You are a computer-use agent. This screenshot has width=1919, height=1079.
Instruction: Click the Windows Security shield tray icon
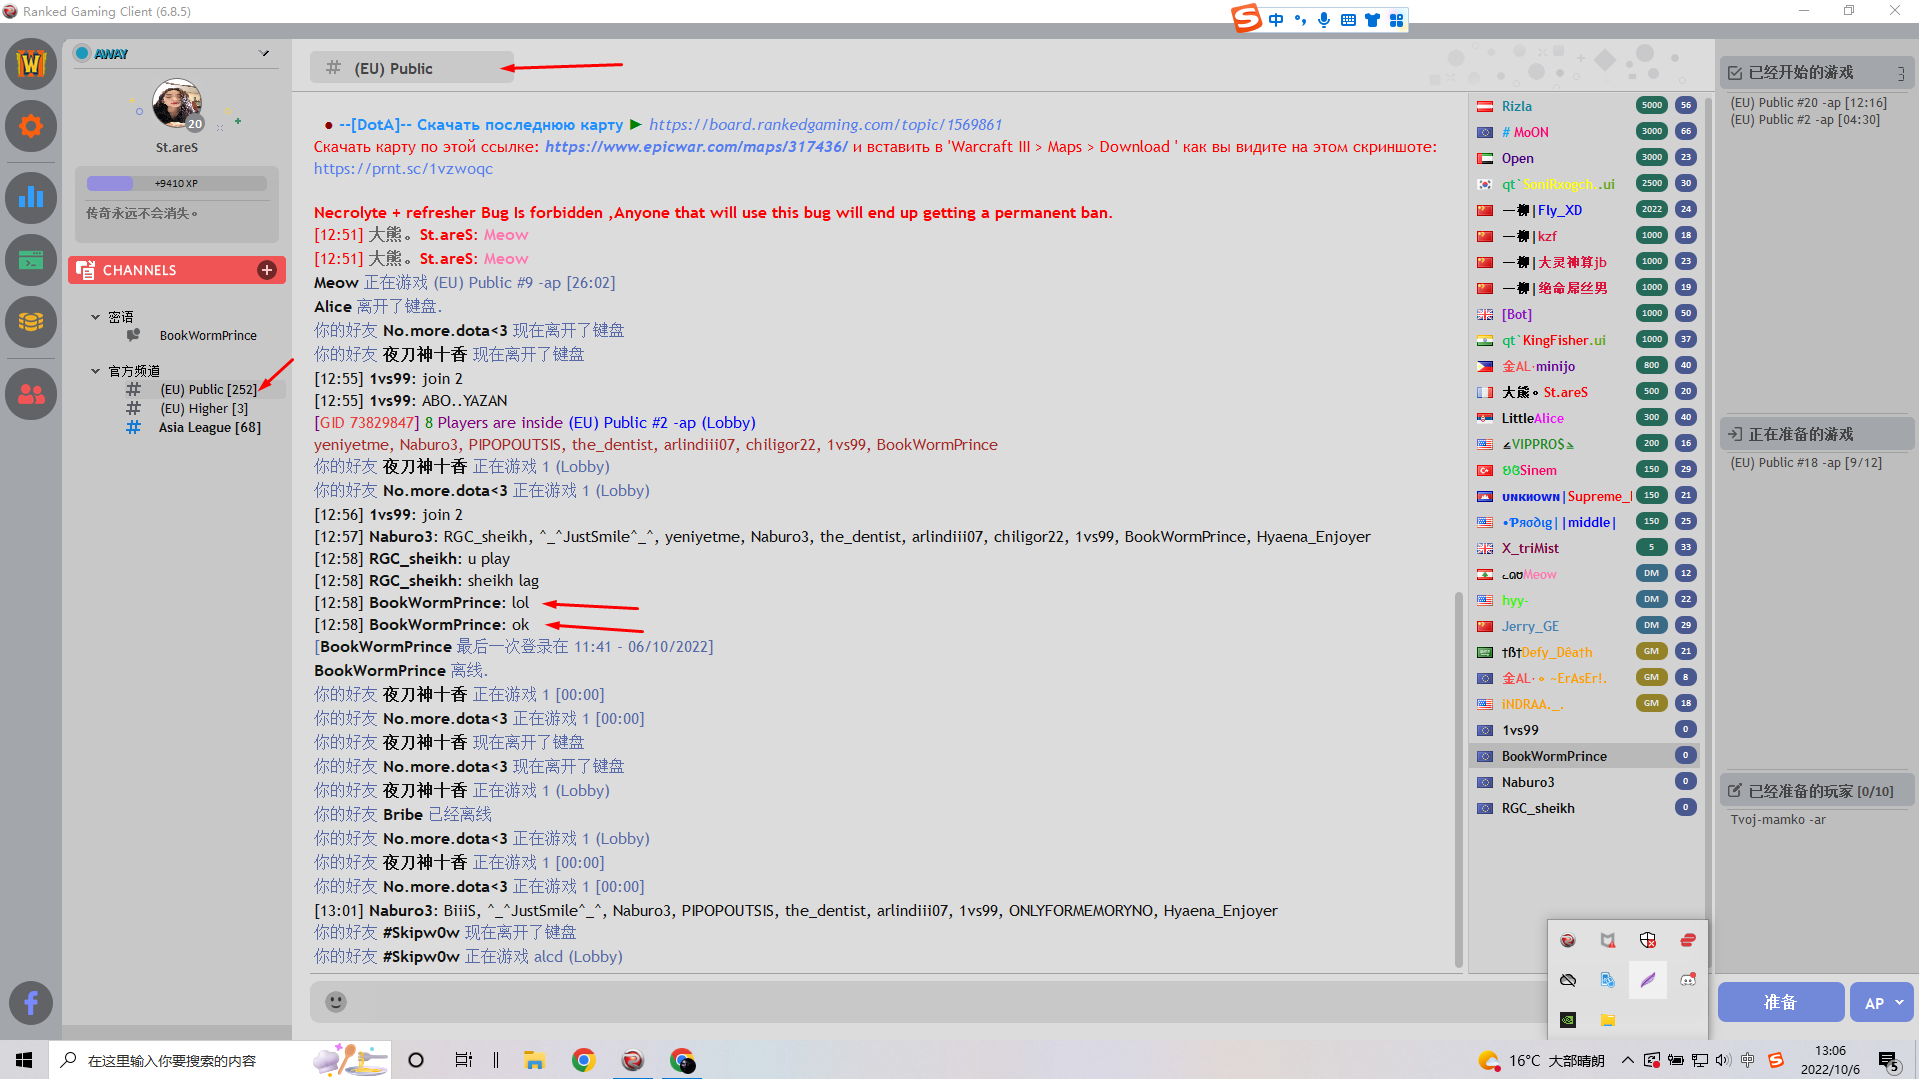pyautogui.click(x=1648, y=940)
